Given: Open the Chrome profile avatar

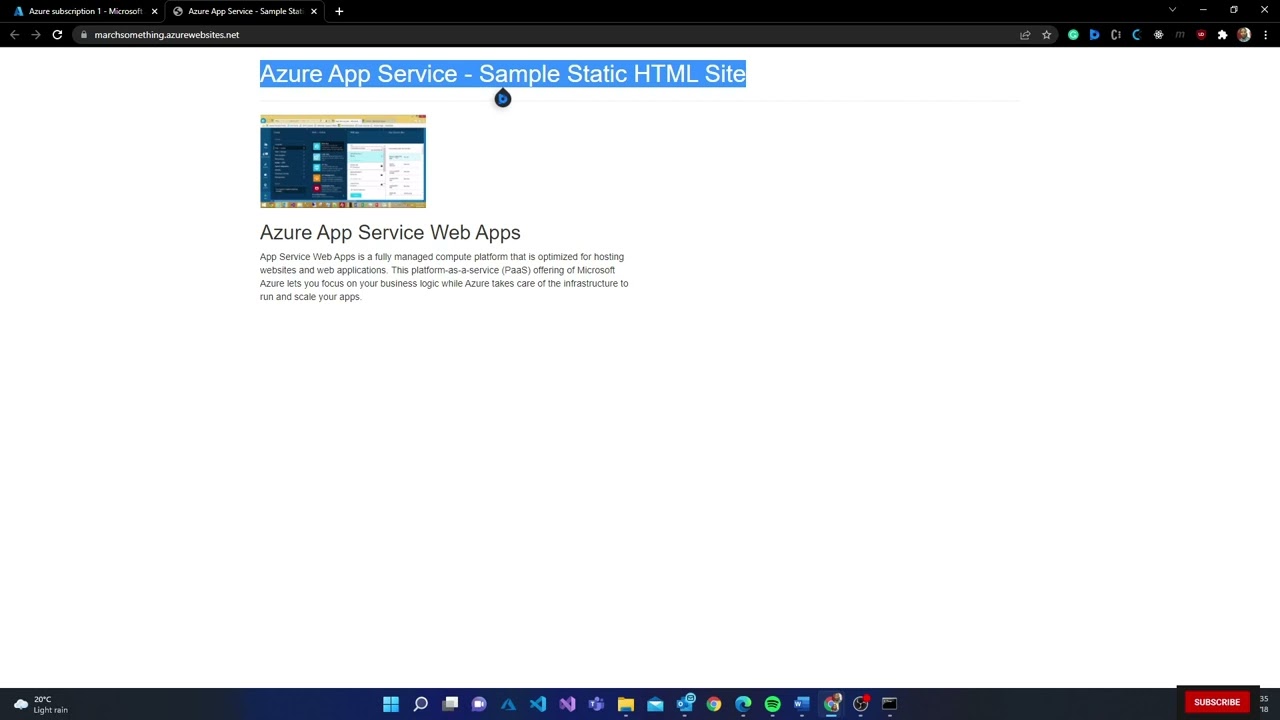Looking at the screenshot, I should coord(1244,35).
